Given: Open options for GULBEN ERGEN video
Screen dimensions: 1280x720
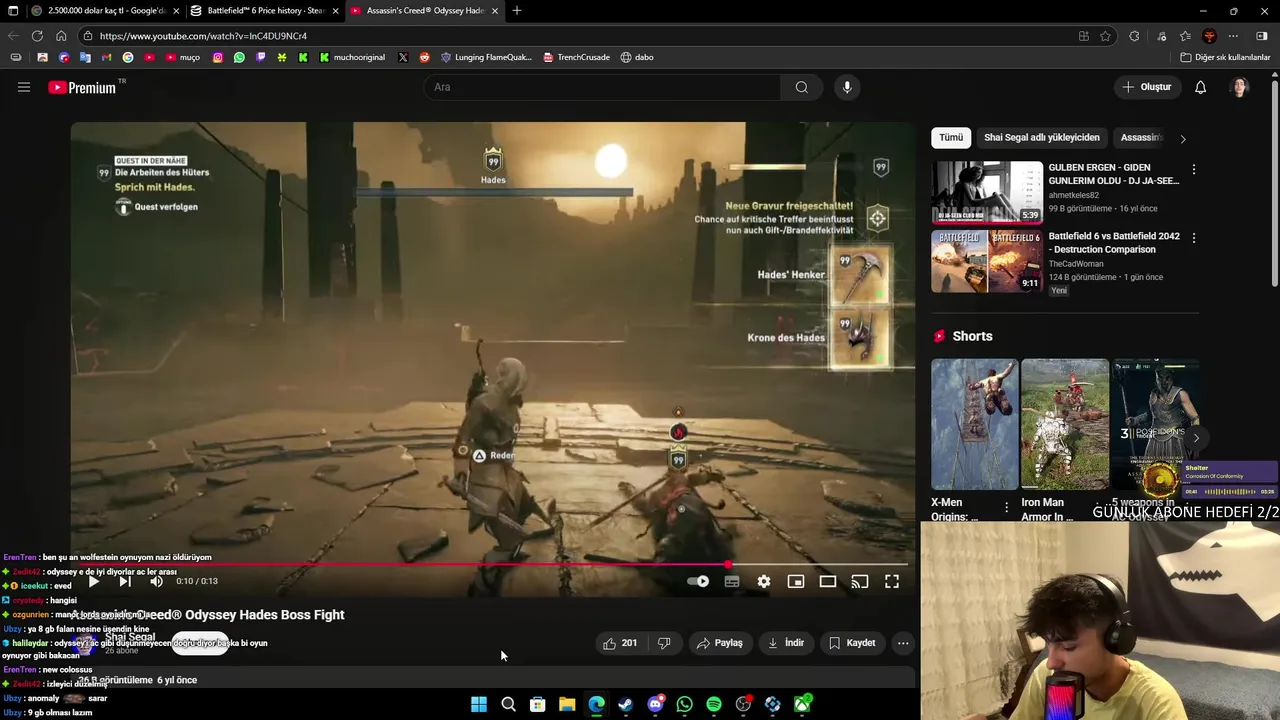Looking at the screenshot, I should click(1193, 170).
